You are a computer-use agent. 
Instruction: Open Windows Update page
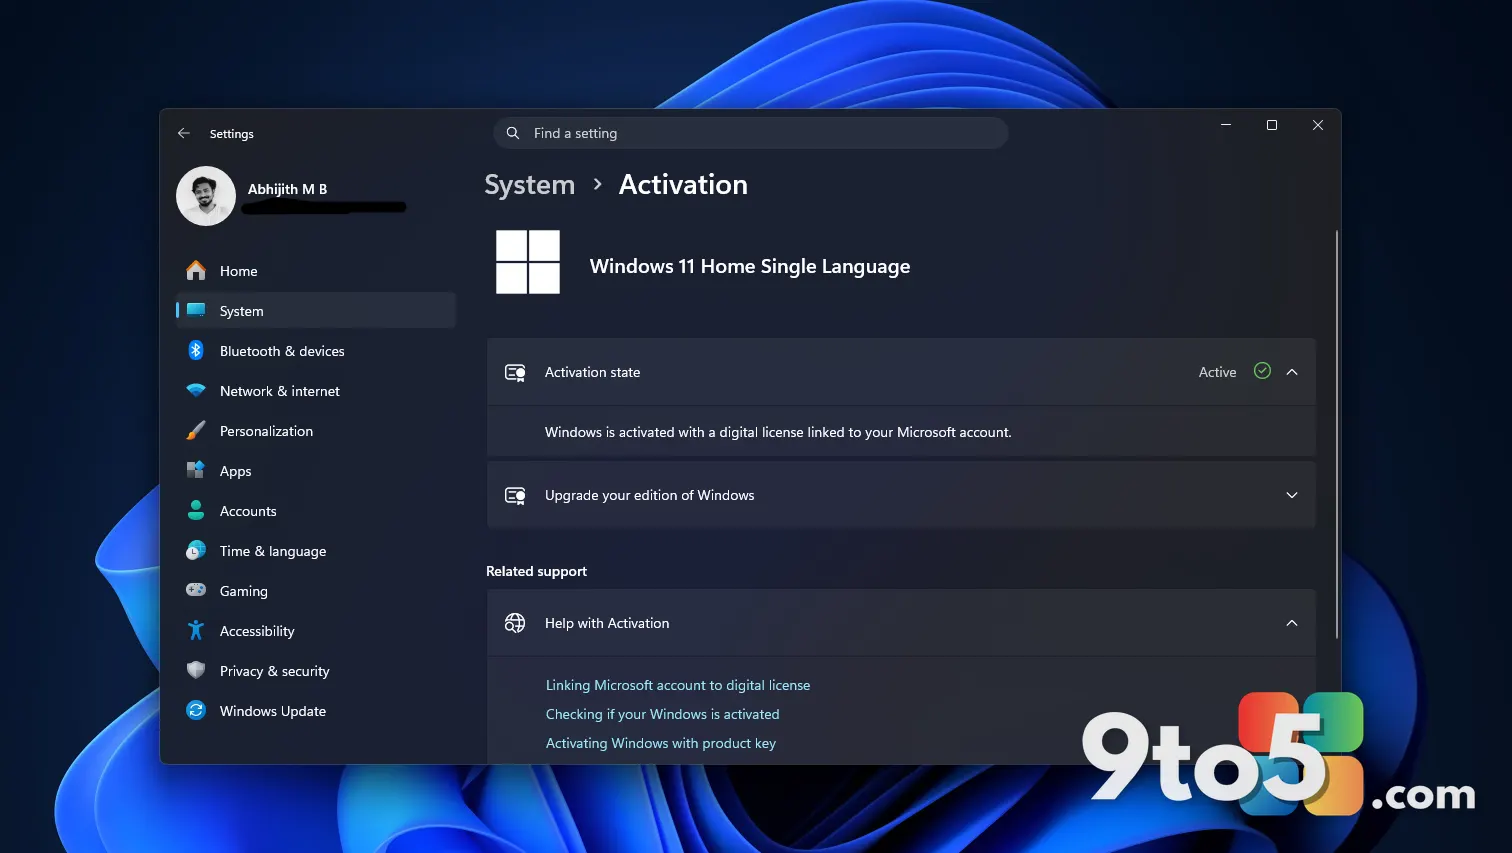316,711
